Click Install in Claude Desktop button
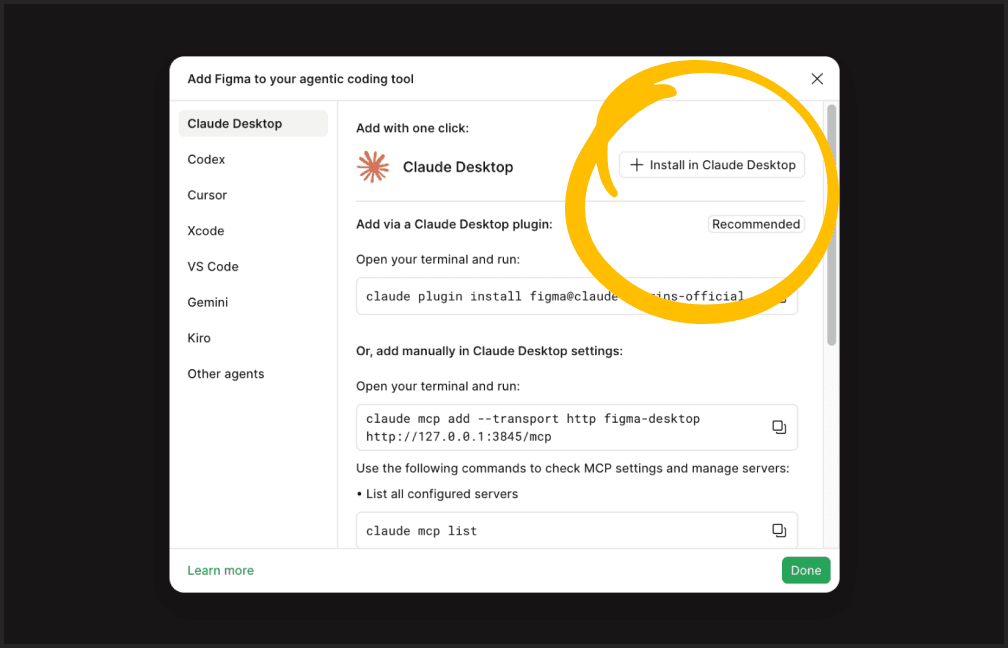1008x648 pixels. pyautogui.click(x=712, y=165)
